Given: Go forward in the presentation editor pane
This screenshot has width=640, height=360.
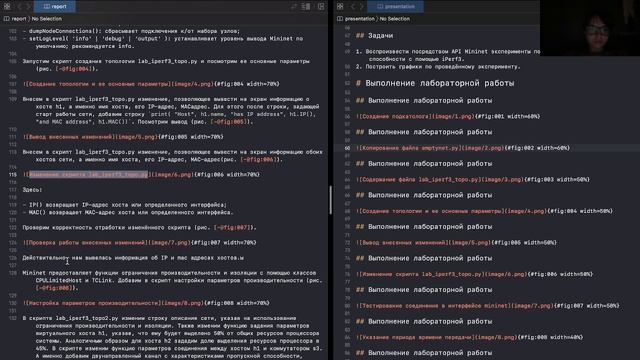Looking at the screenshot, I should (x=361, y=6).
